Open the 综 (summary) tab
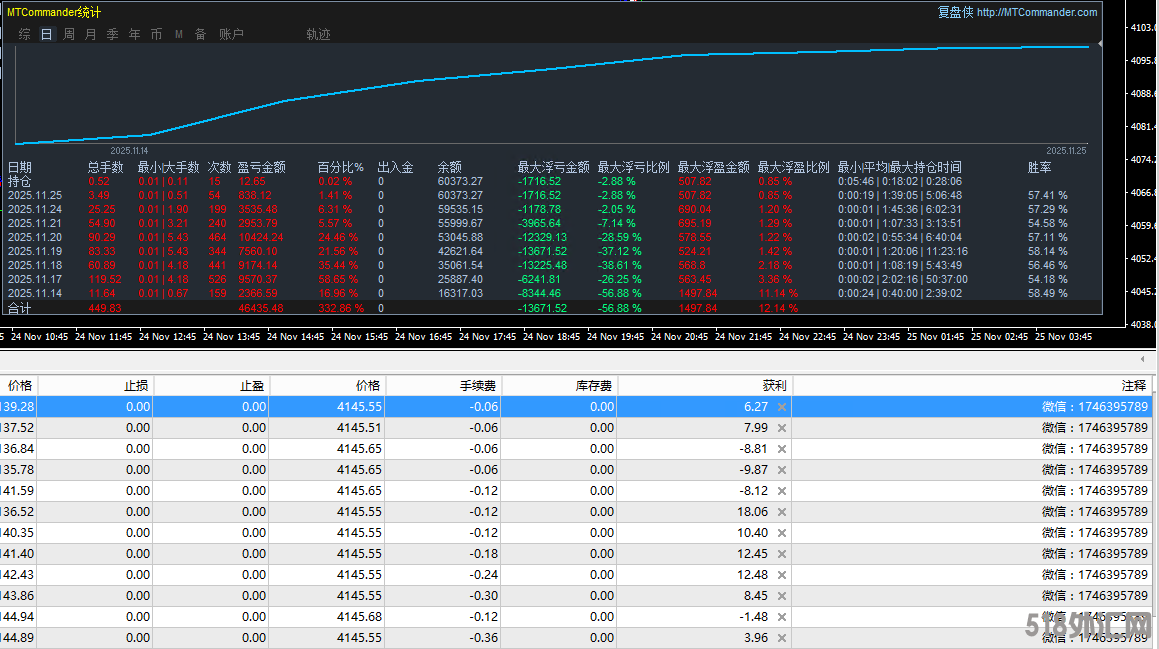Viewport: 1159px width, 649px height. (24, 34)
